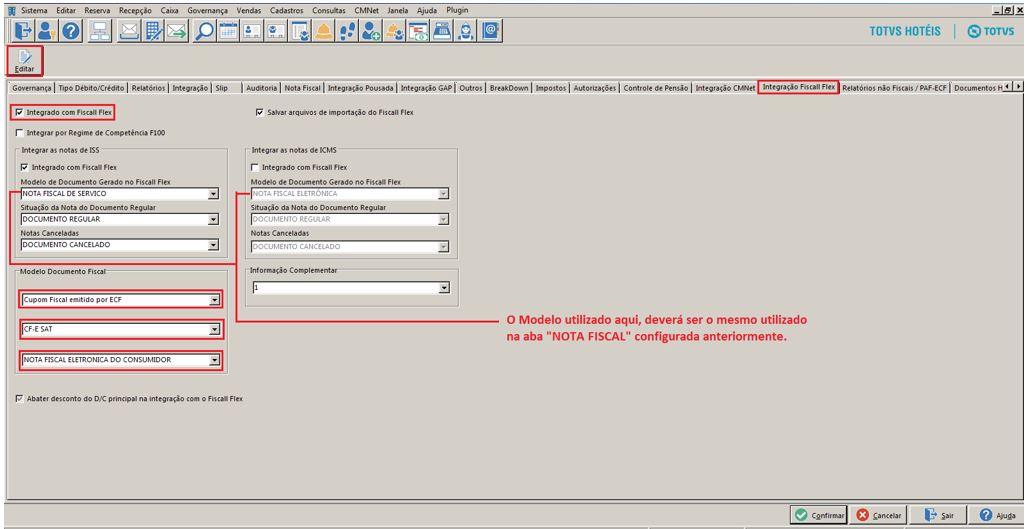Open the calendar toolbar icon
1027x529 pixels.
[228, 31]
